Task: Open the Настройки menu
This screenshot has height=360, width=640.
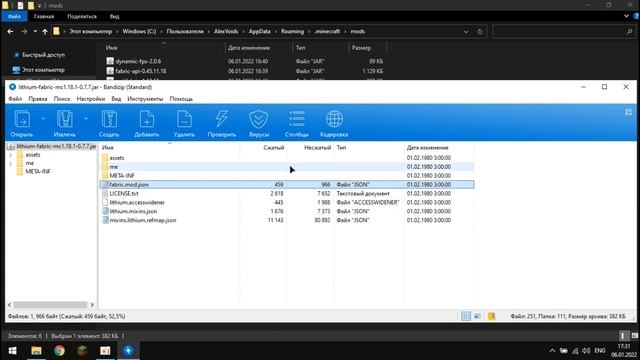Action: (91, 99)
